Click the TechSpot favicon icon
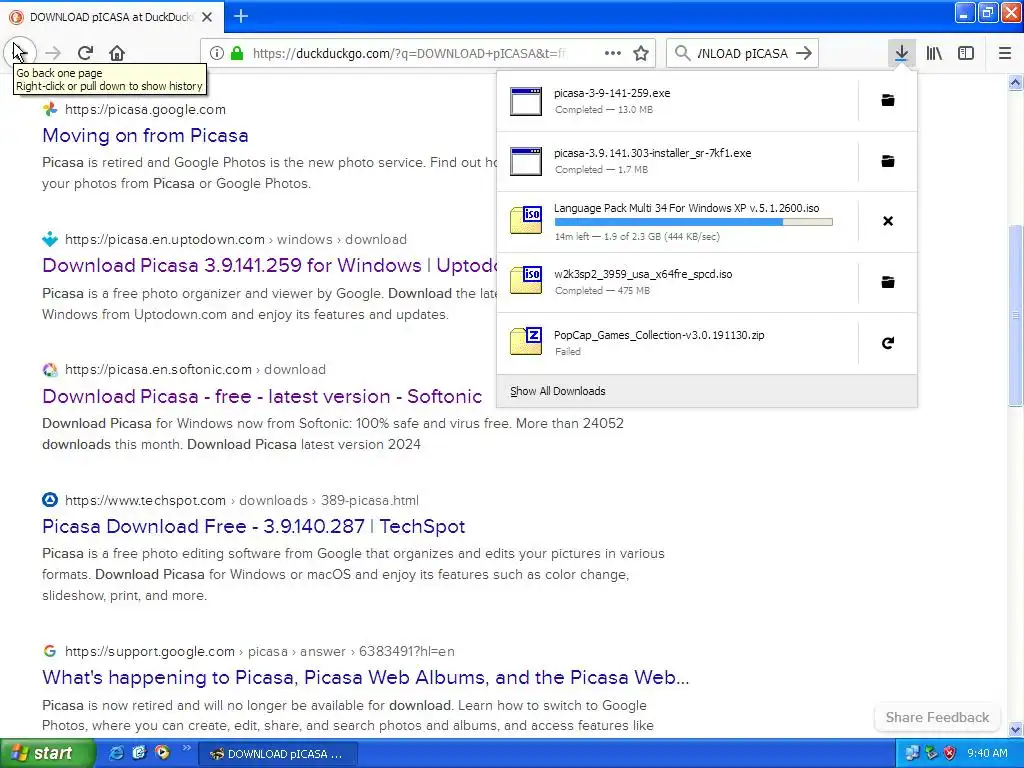The image size is (1024, 768). point(50,500)
